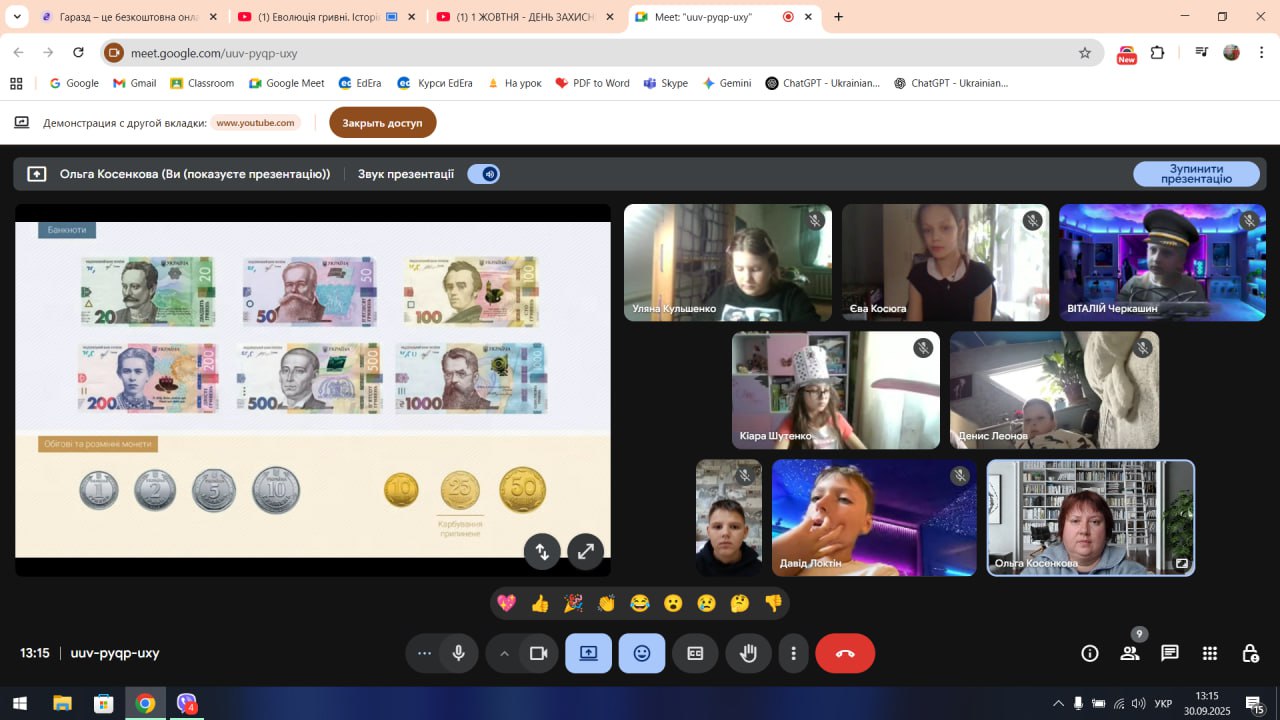Open the activities grid icon

coord(1209,653)
